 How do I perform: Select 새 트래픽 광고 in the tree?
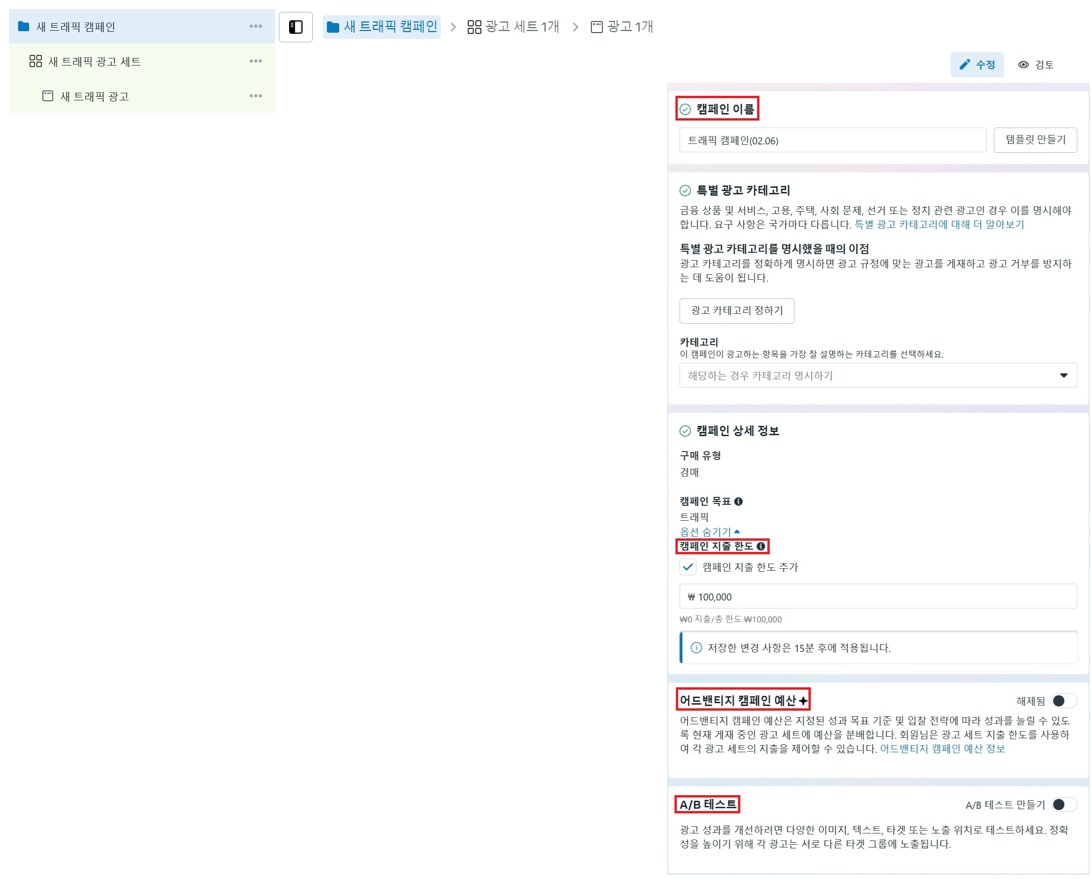click(142, 96)
